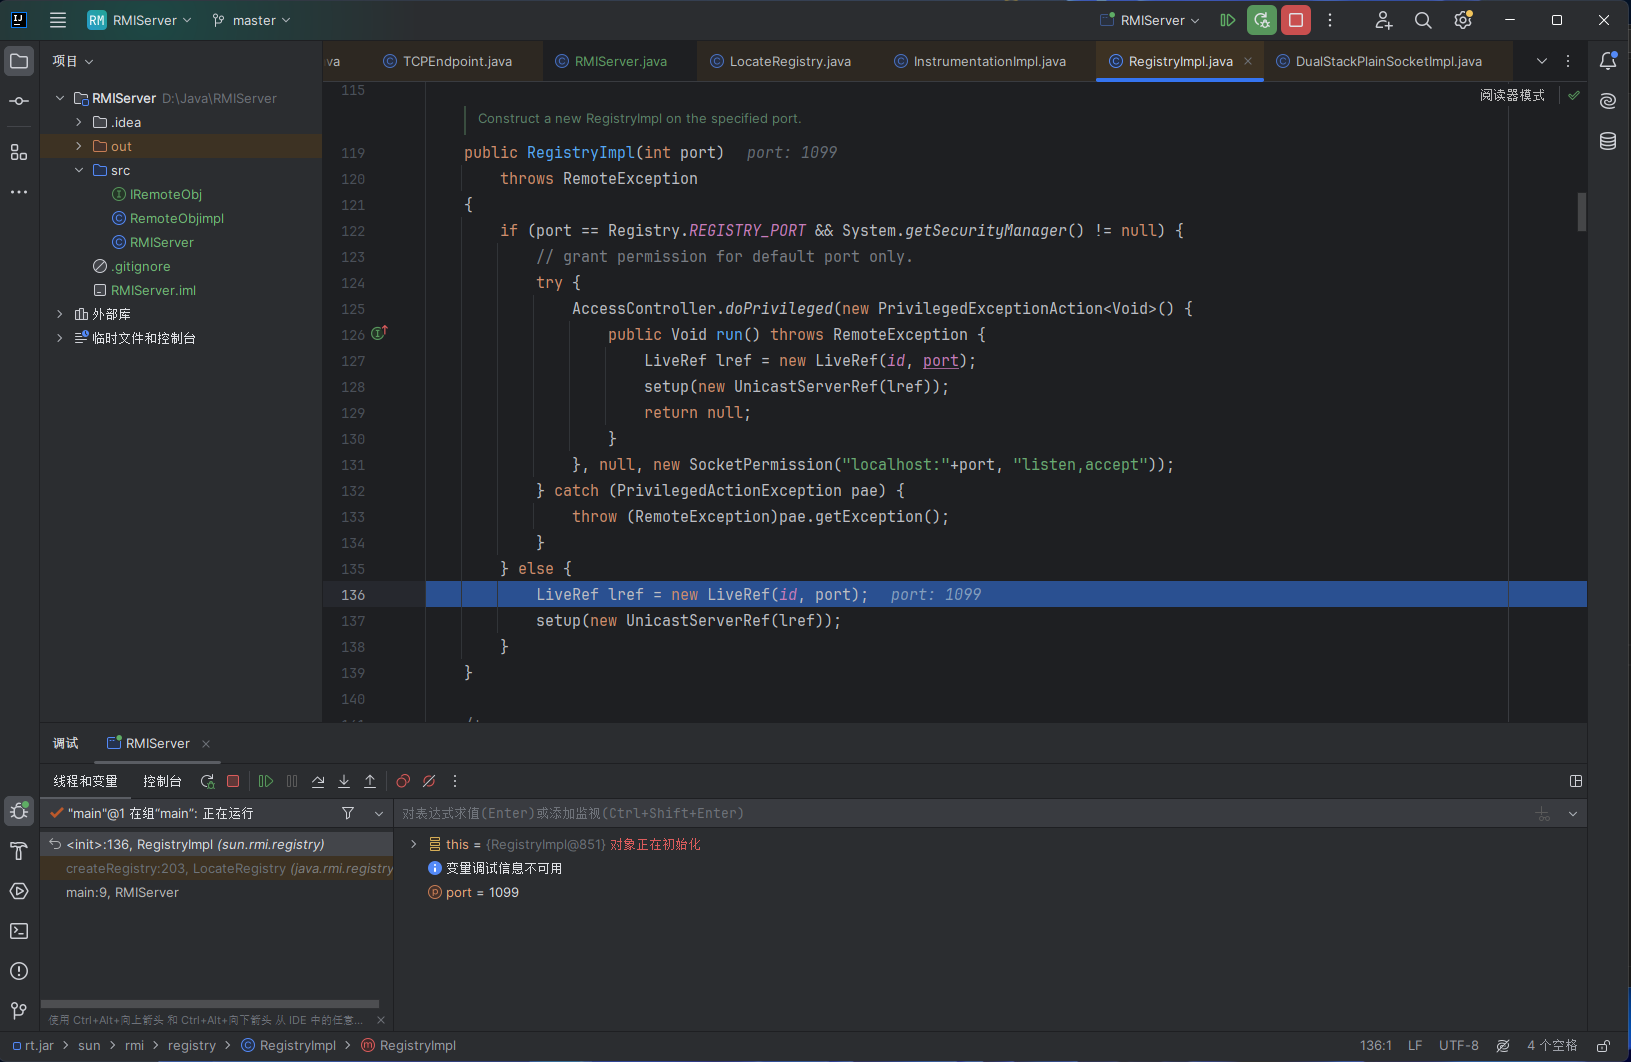Switch to the TCPEndpoint.java tab

447,61
